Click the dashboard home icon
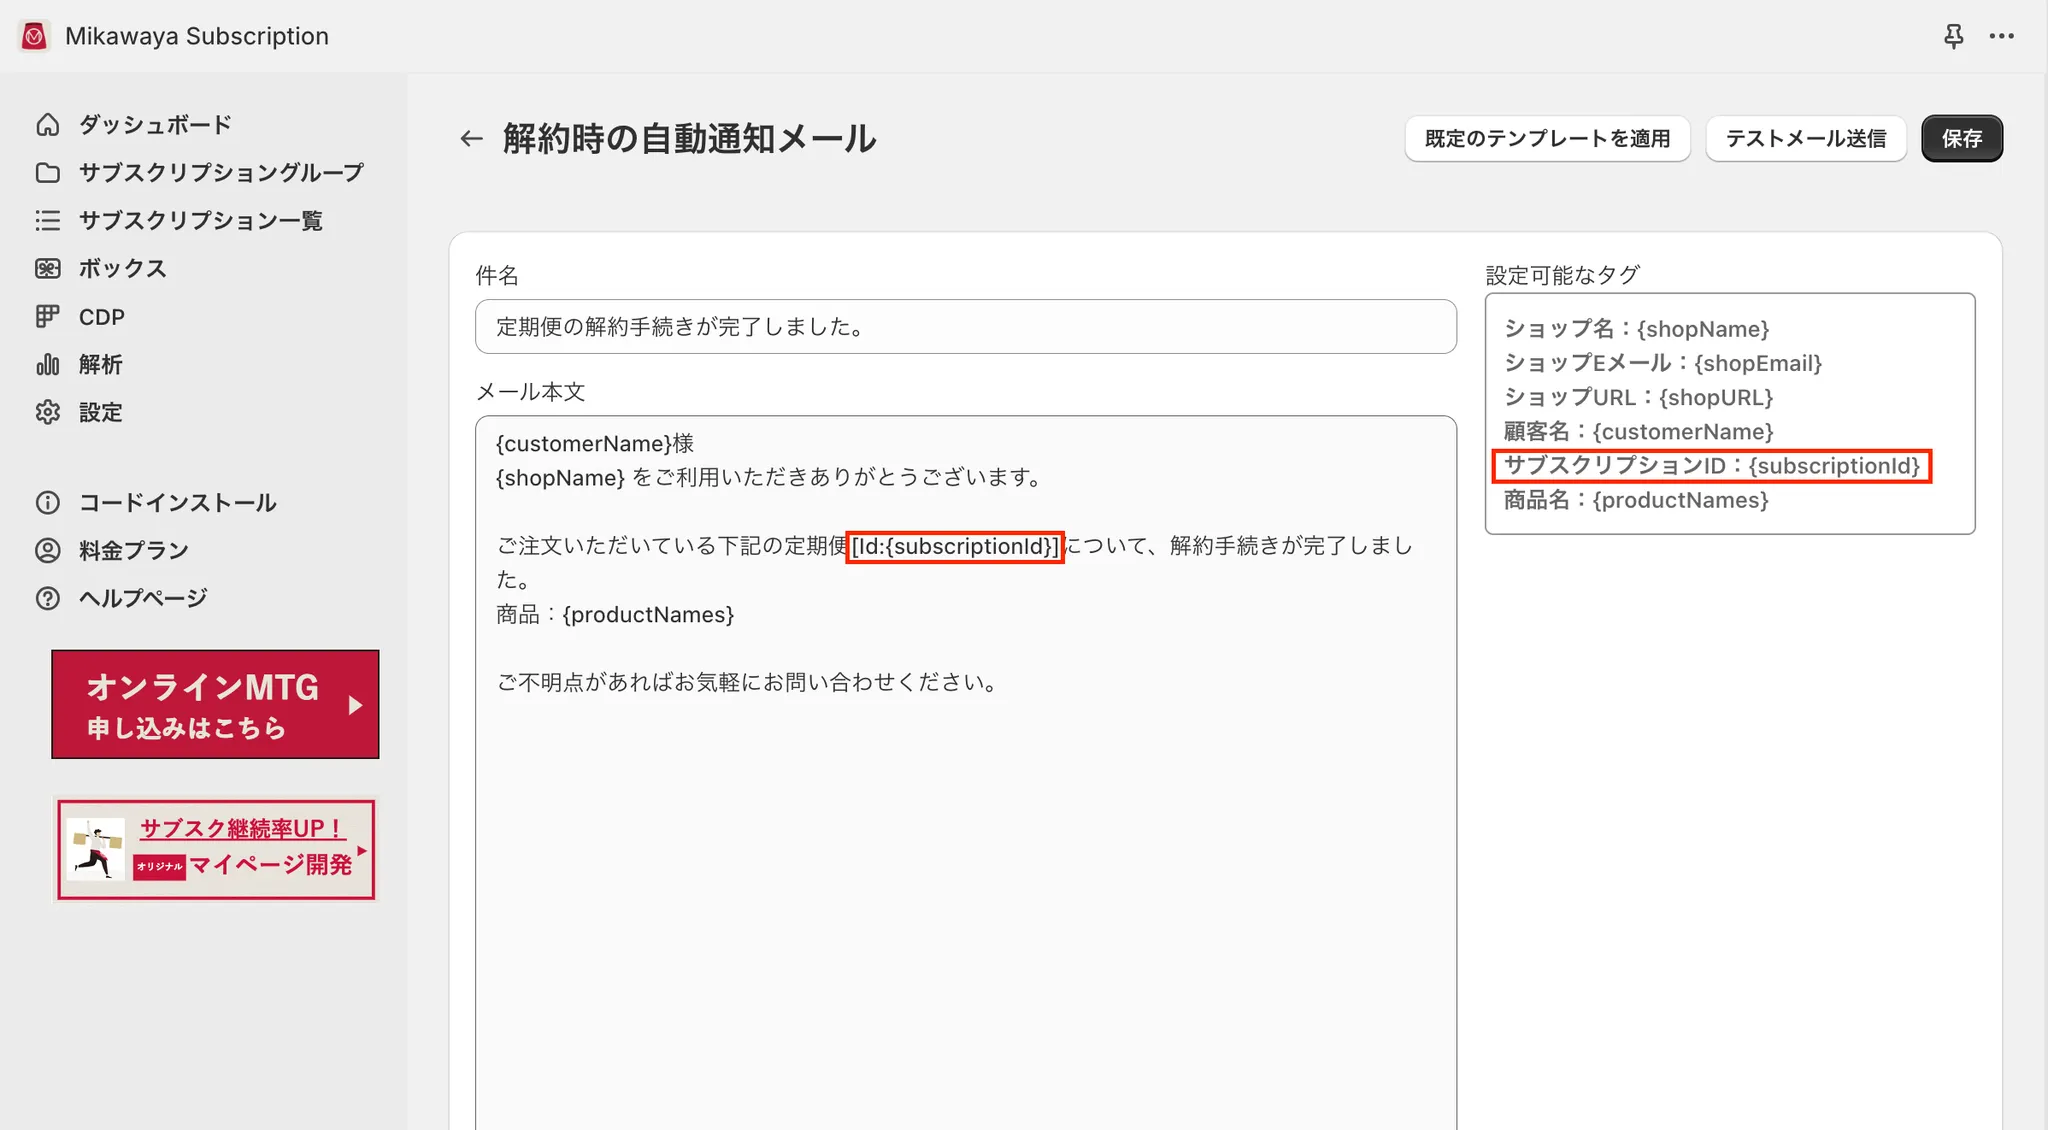Screen dimensions: 2048x1130 [47, 125]
